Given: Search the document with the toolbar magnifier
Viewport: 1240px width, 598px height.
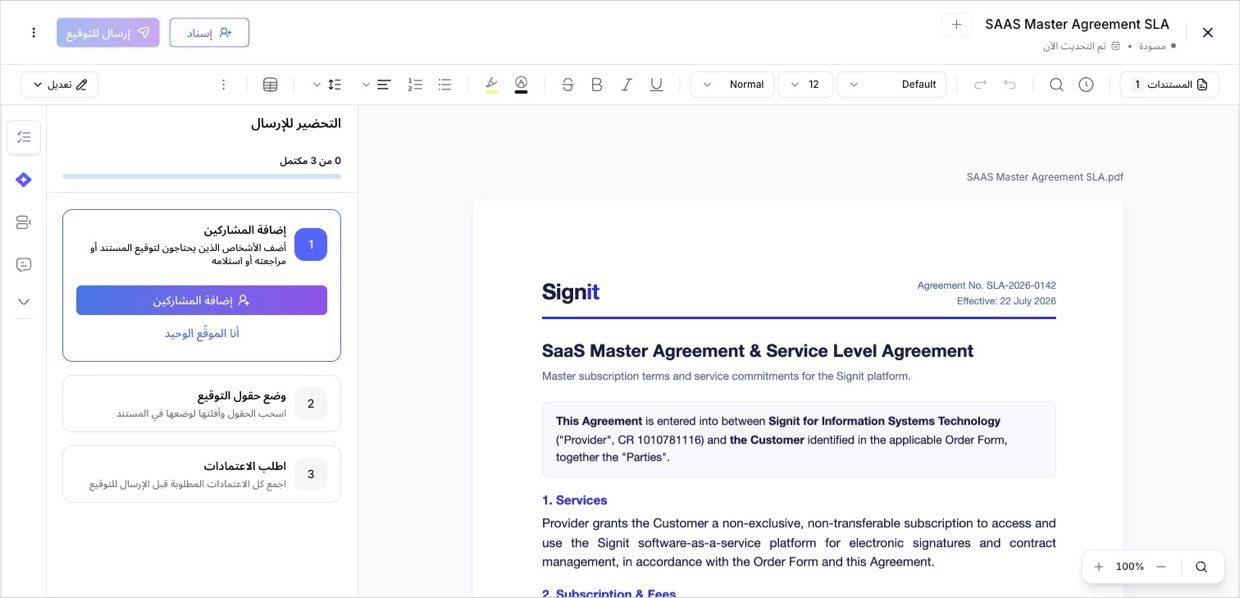Looking at the screenshot, I should tap(1056, 85).
